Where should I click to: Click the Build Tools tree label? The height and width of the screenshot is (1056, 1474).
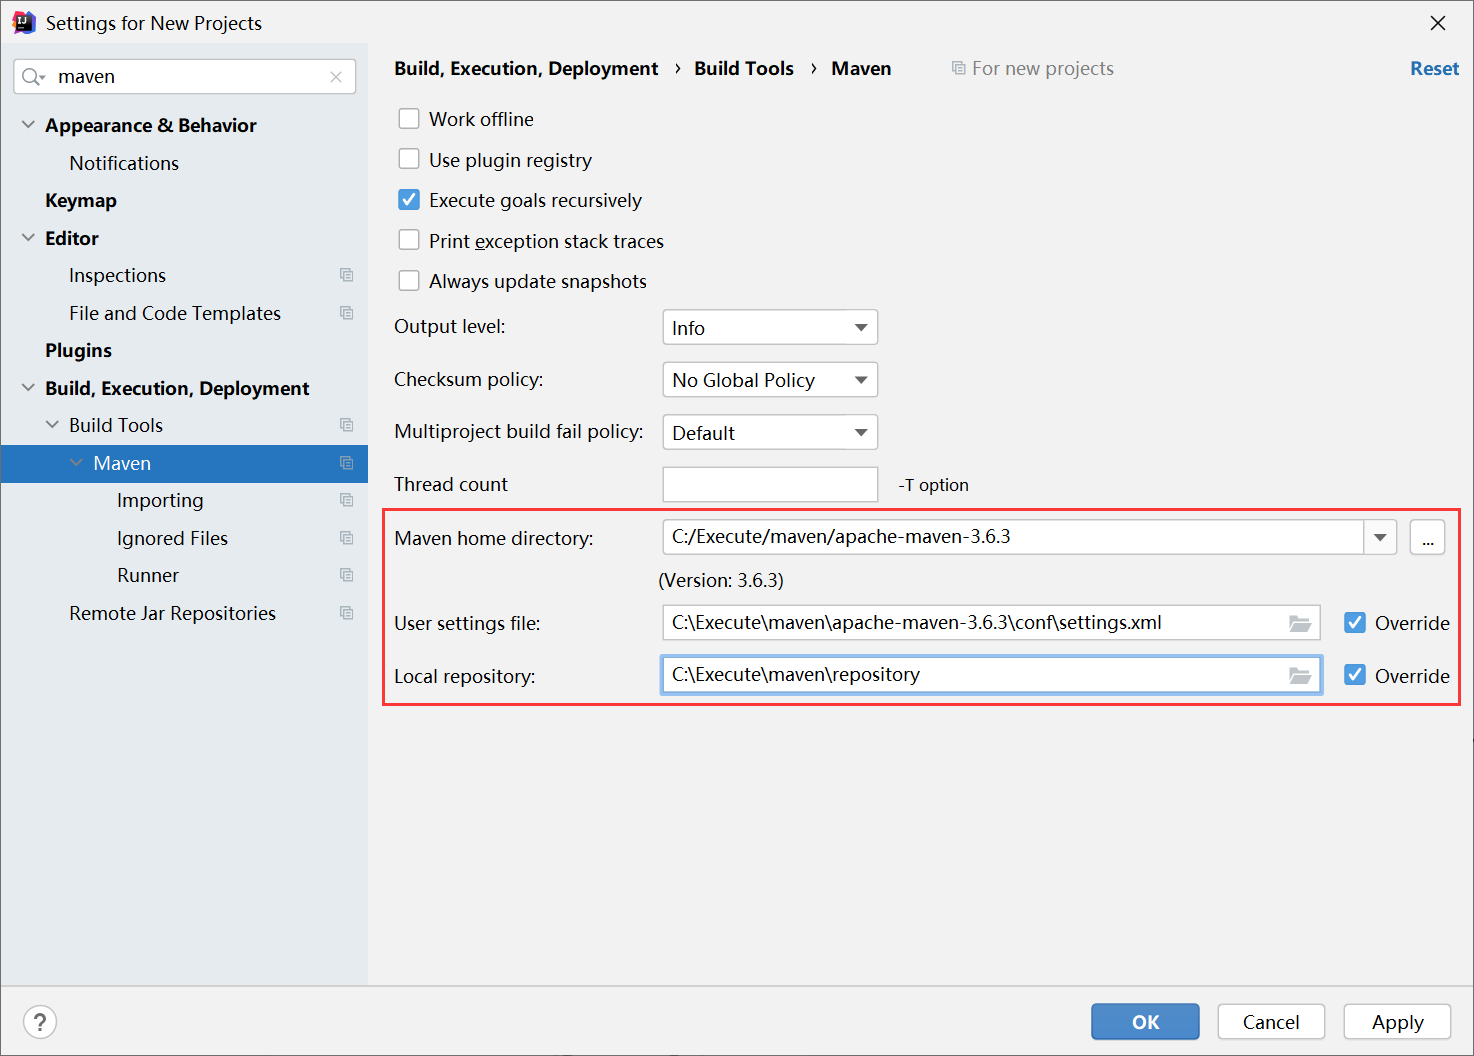pyautogui.click(x=116, y=425)
